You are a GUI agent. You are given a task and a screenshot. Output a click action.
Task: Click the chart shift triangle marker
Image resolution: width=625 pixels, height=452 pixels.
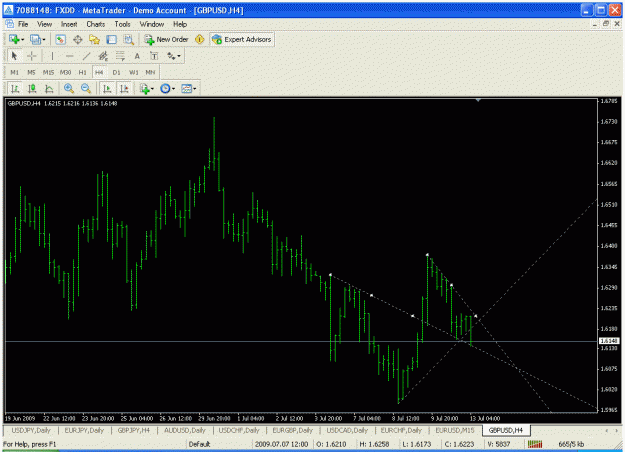478,100
